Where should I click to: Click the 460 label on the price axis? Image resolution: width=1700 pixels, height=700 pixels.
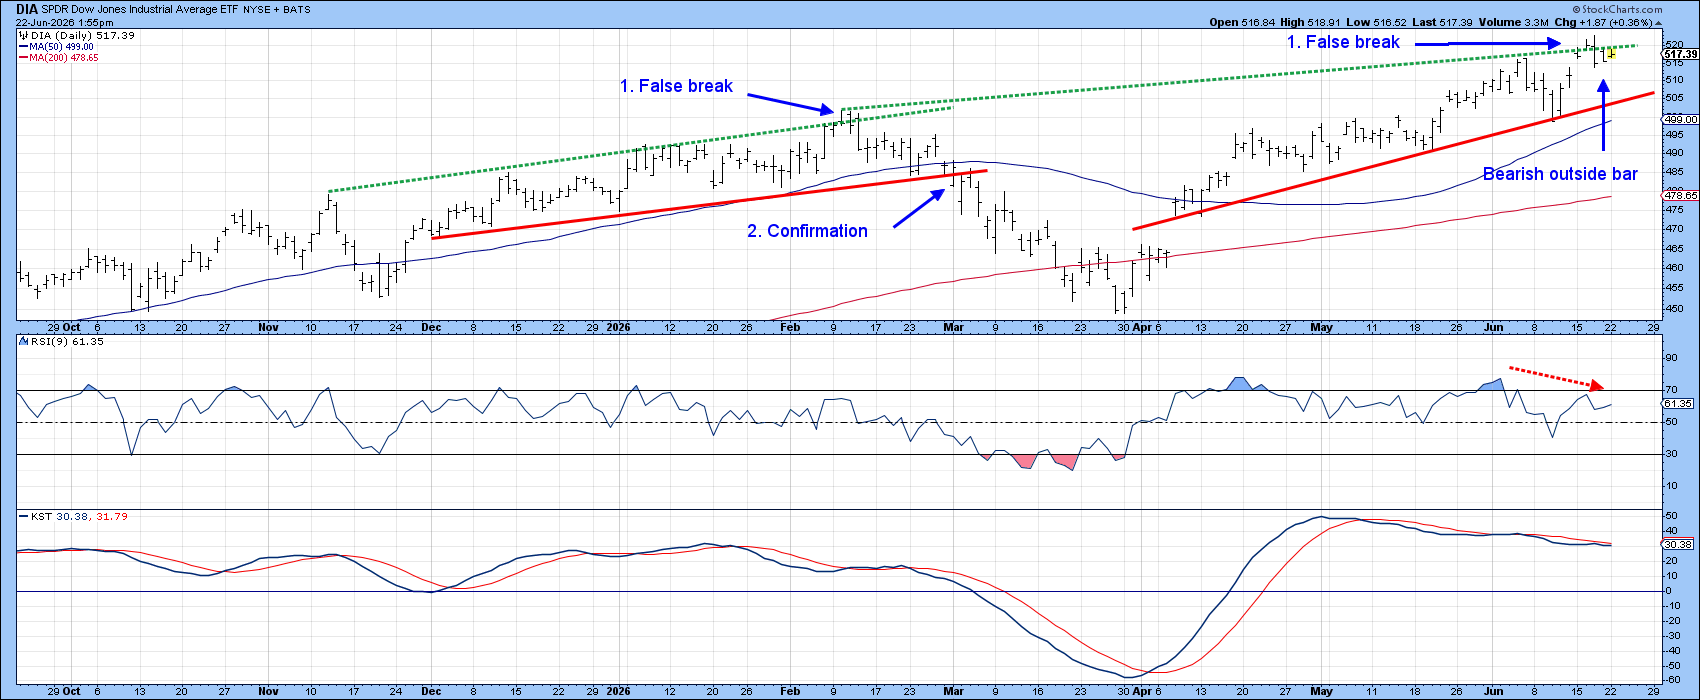[x=1672, y=267]
